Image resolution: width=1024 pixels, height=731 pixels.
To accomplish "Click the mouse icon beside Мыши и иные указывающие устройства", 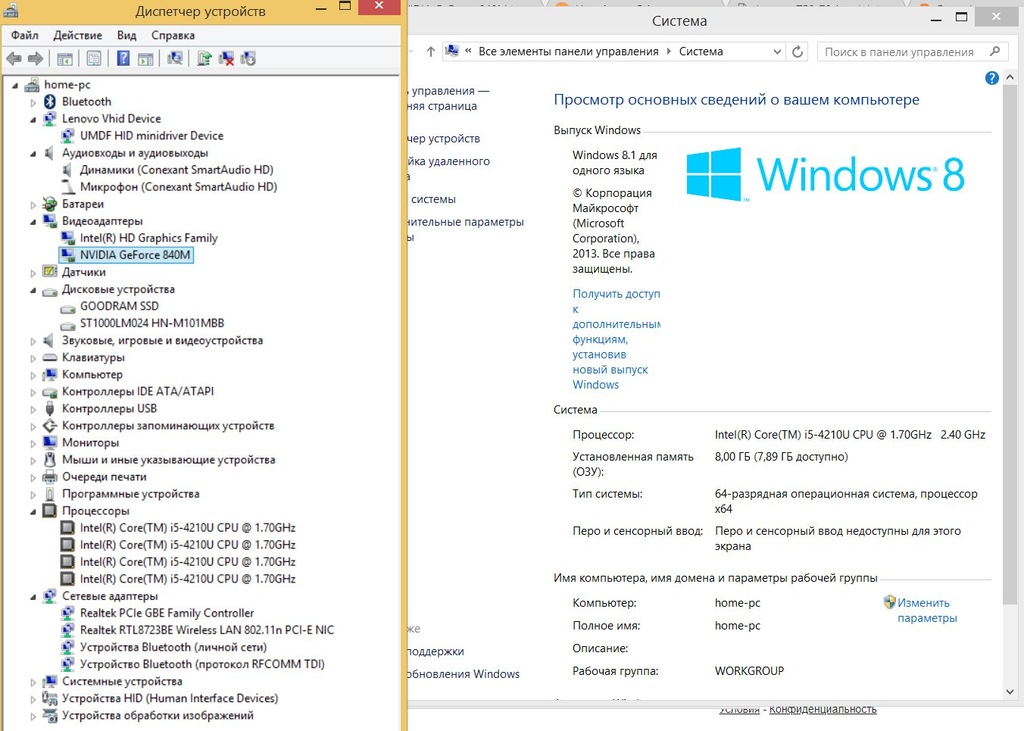I will point(50,459).
